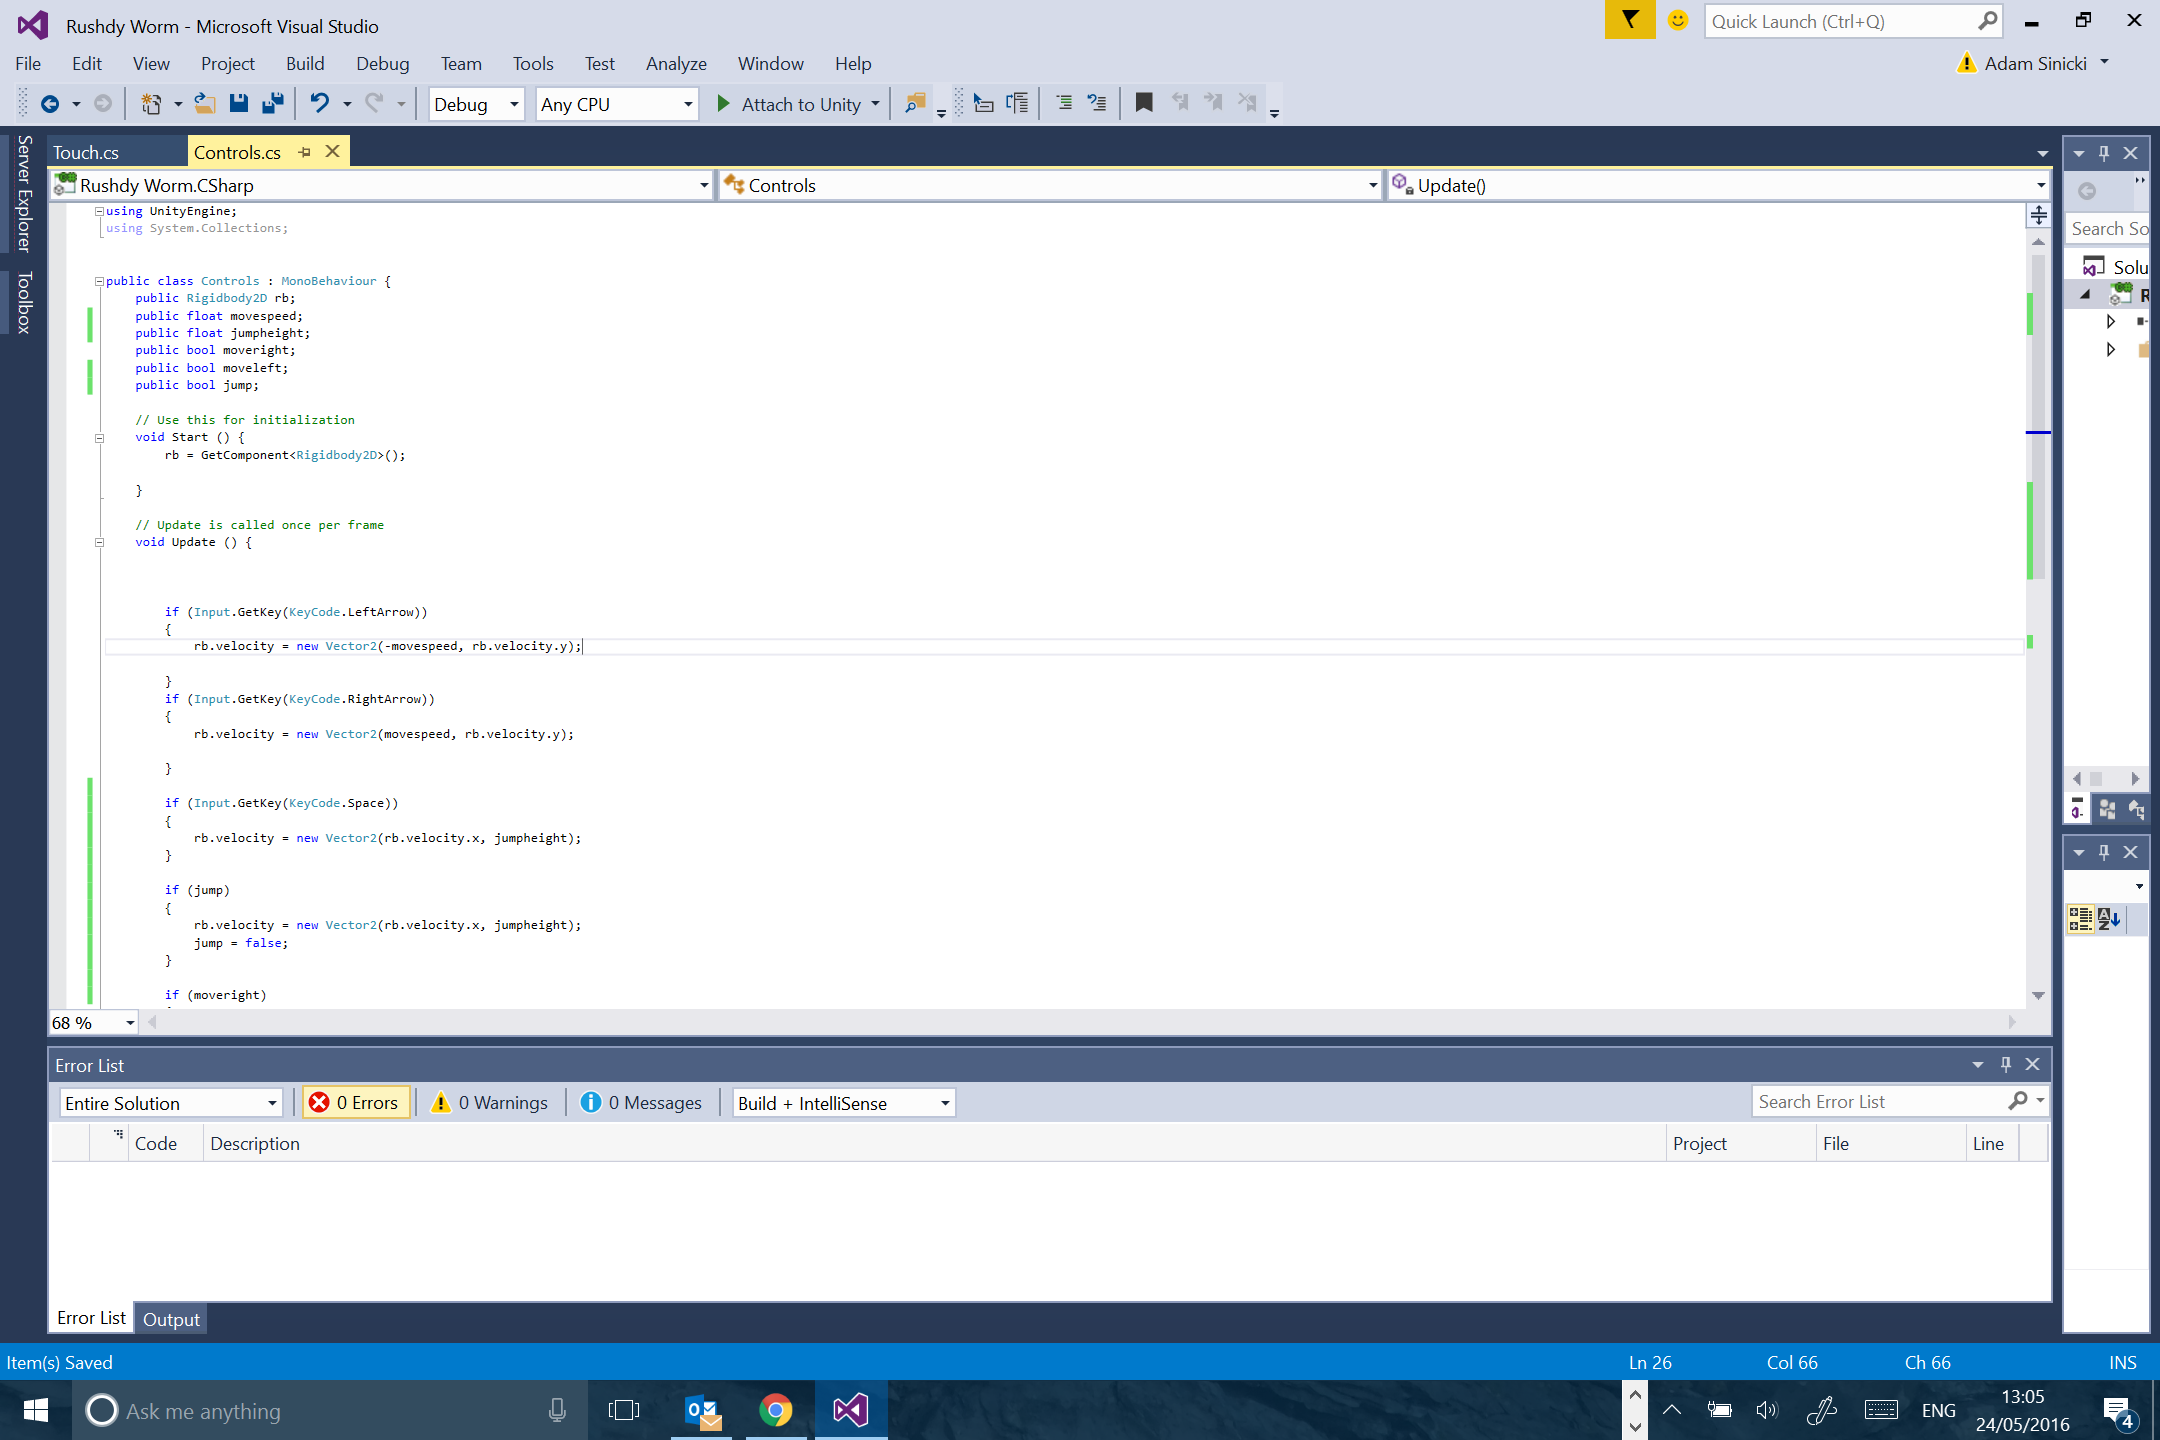Click the Open File folder icon
Image resolution: width=2160 pixels, height=1440 pixels.
205,103
